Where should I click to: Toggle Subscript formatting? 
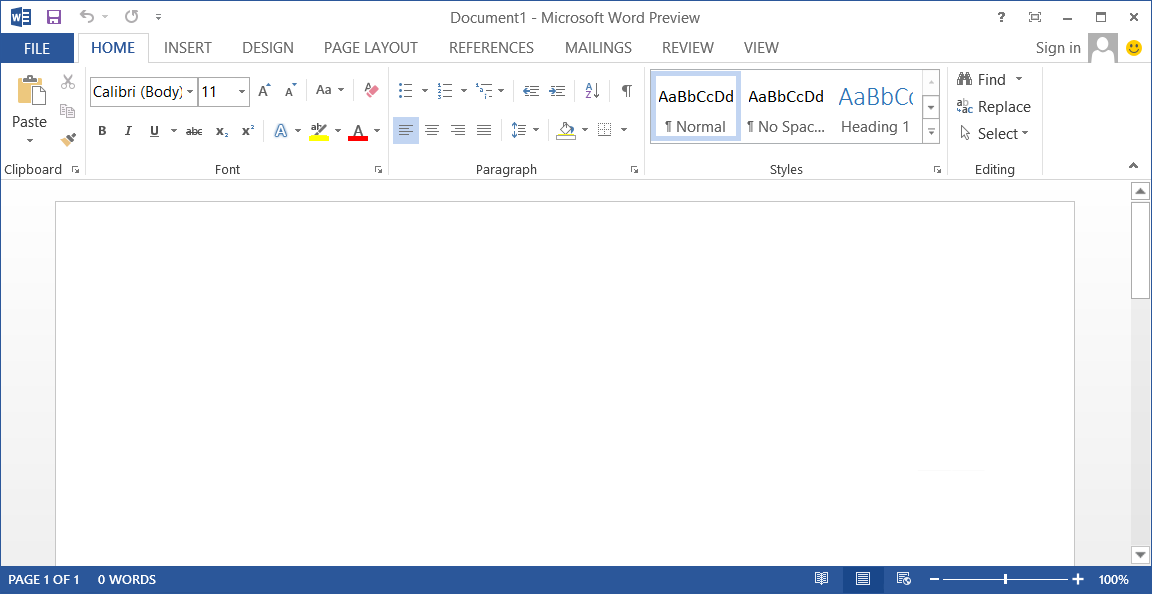pyautogui.click(x=221, y=131)
